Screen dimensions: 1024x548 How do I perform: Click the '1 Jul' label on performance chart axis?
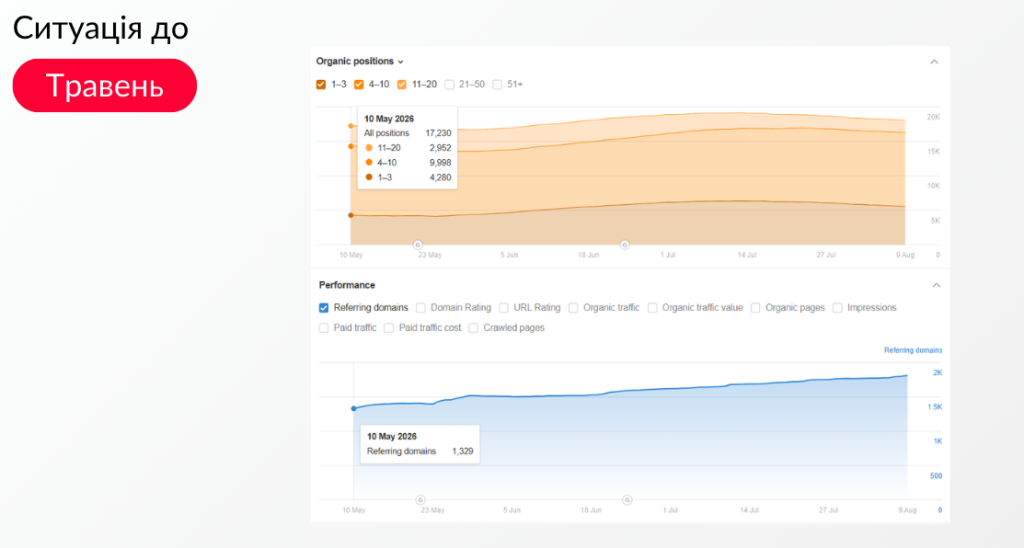click(x=670, y=510)
